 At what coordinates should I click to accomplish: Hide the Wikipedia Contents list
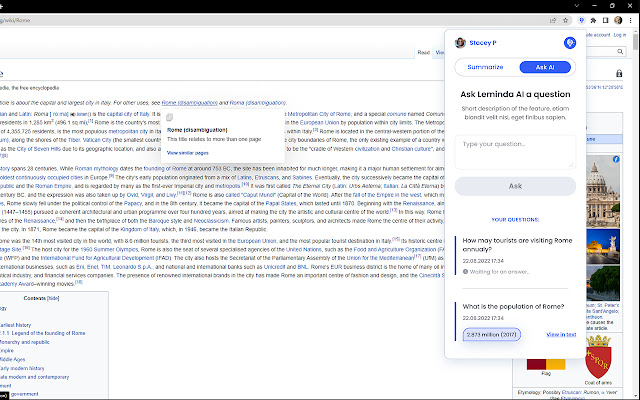coord(53,299)
